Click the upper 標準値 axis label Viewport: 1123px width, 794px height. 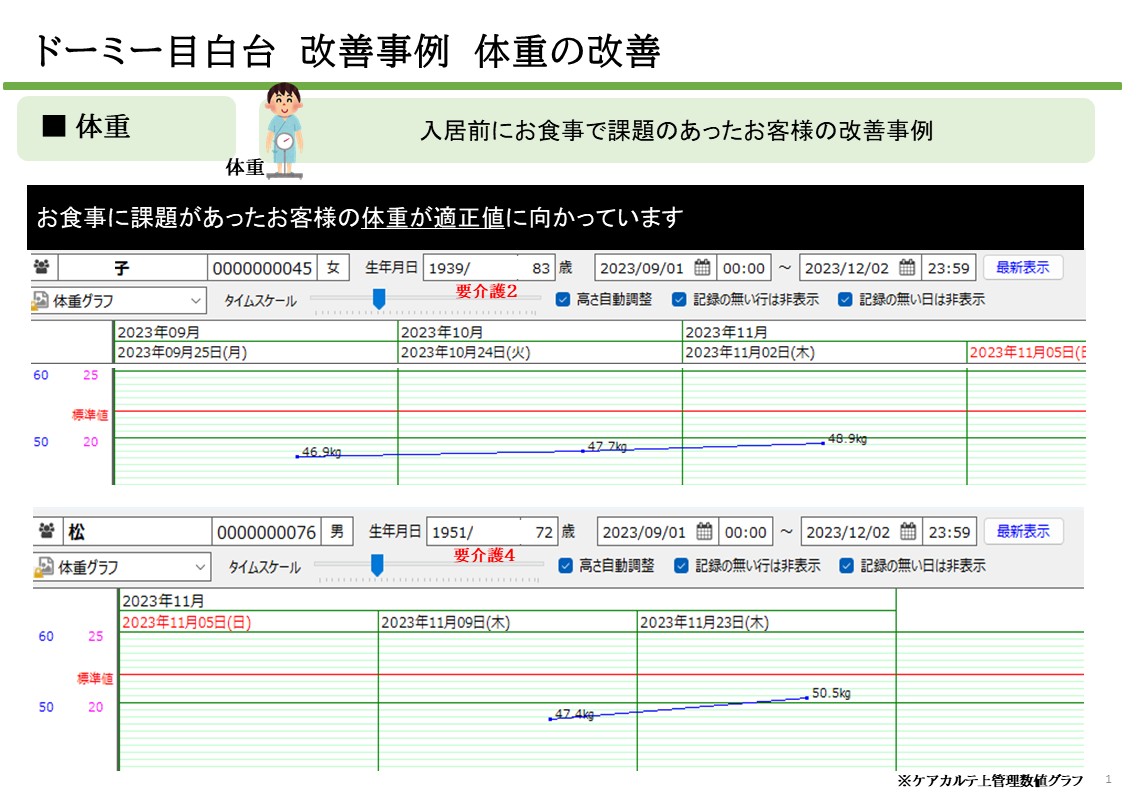pyautogui.click(x=90, y=415)
